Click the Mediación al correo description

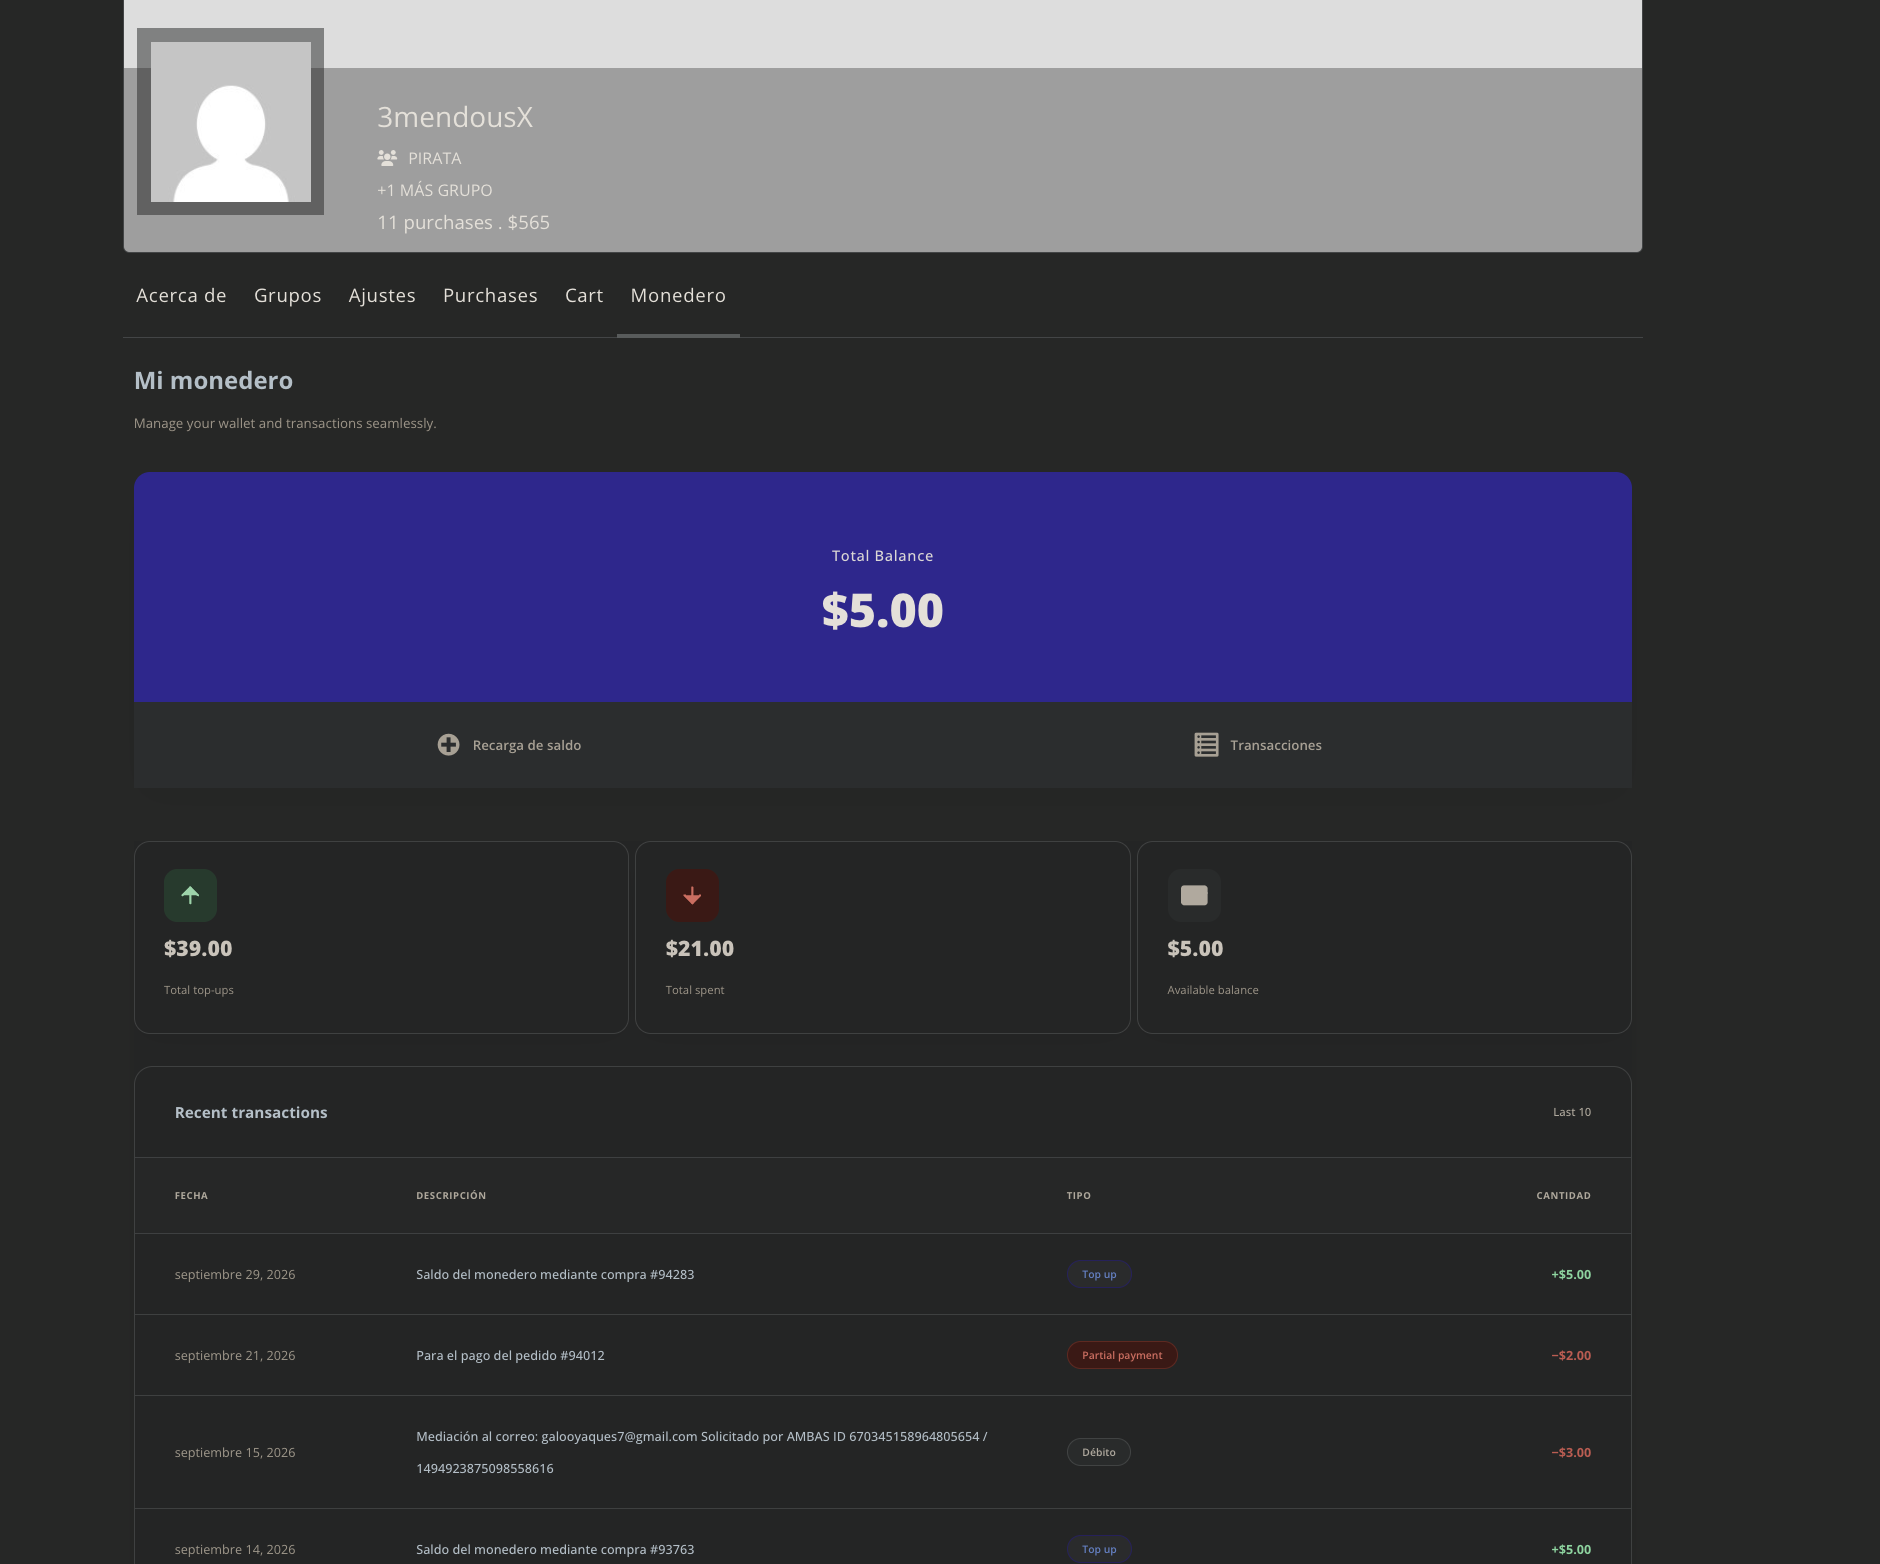(701, 1452)
